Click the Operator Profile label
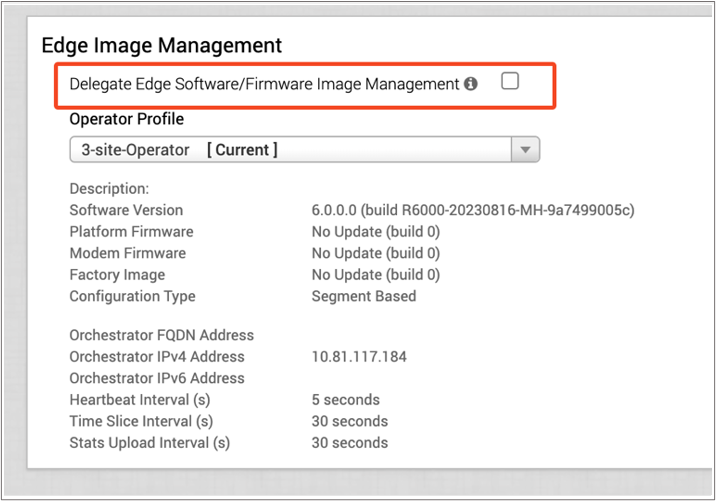 click(x=127, y=119)
